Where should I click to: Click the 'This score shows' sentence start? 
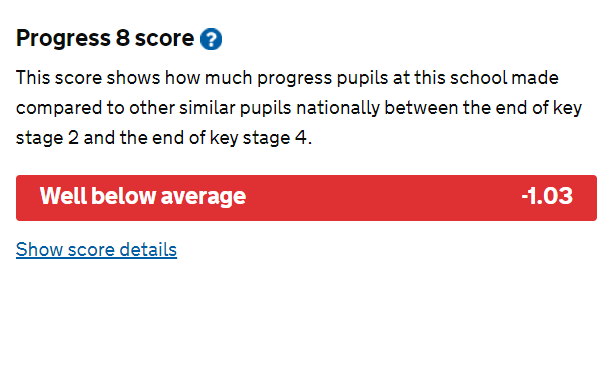coord(88,78)
